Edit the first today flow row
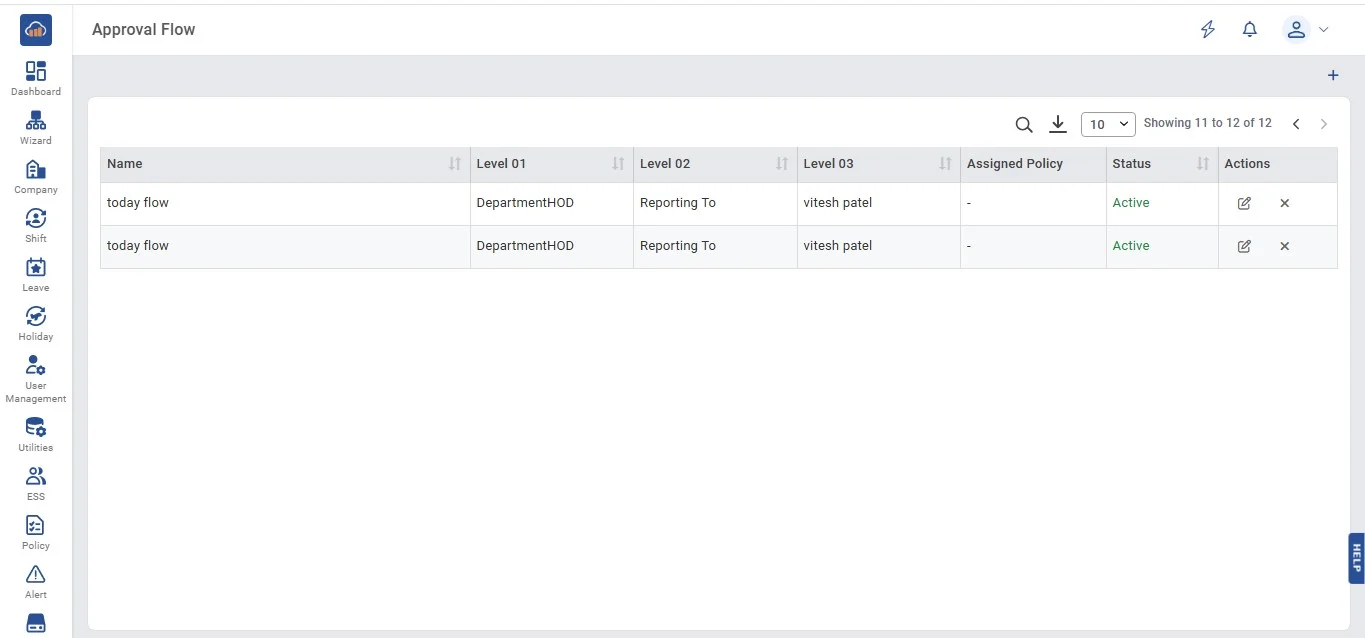This screenshot has height=638, width=1365. click(1244, 203)
